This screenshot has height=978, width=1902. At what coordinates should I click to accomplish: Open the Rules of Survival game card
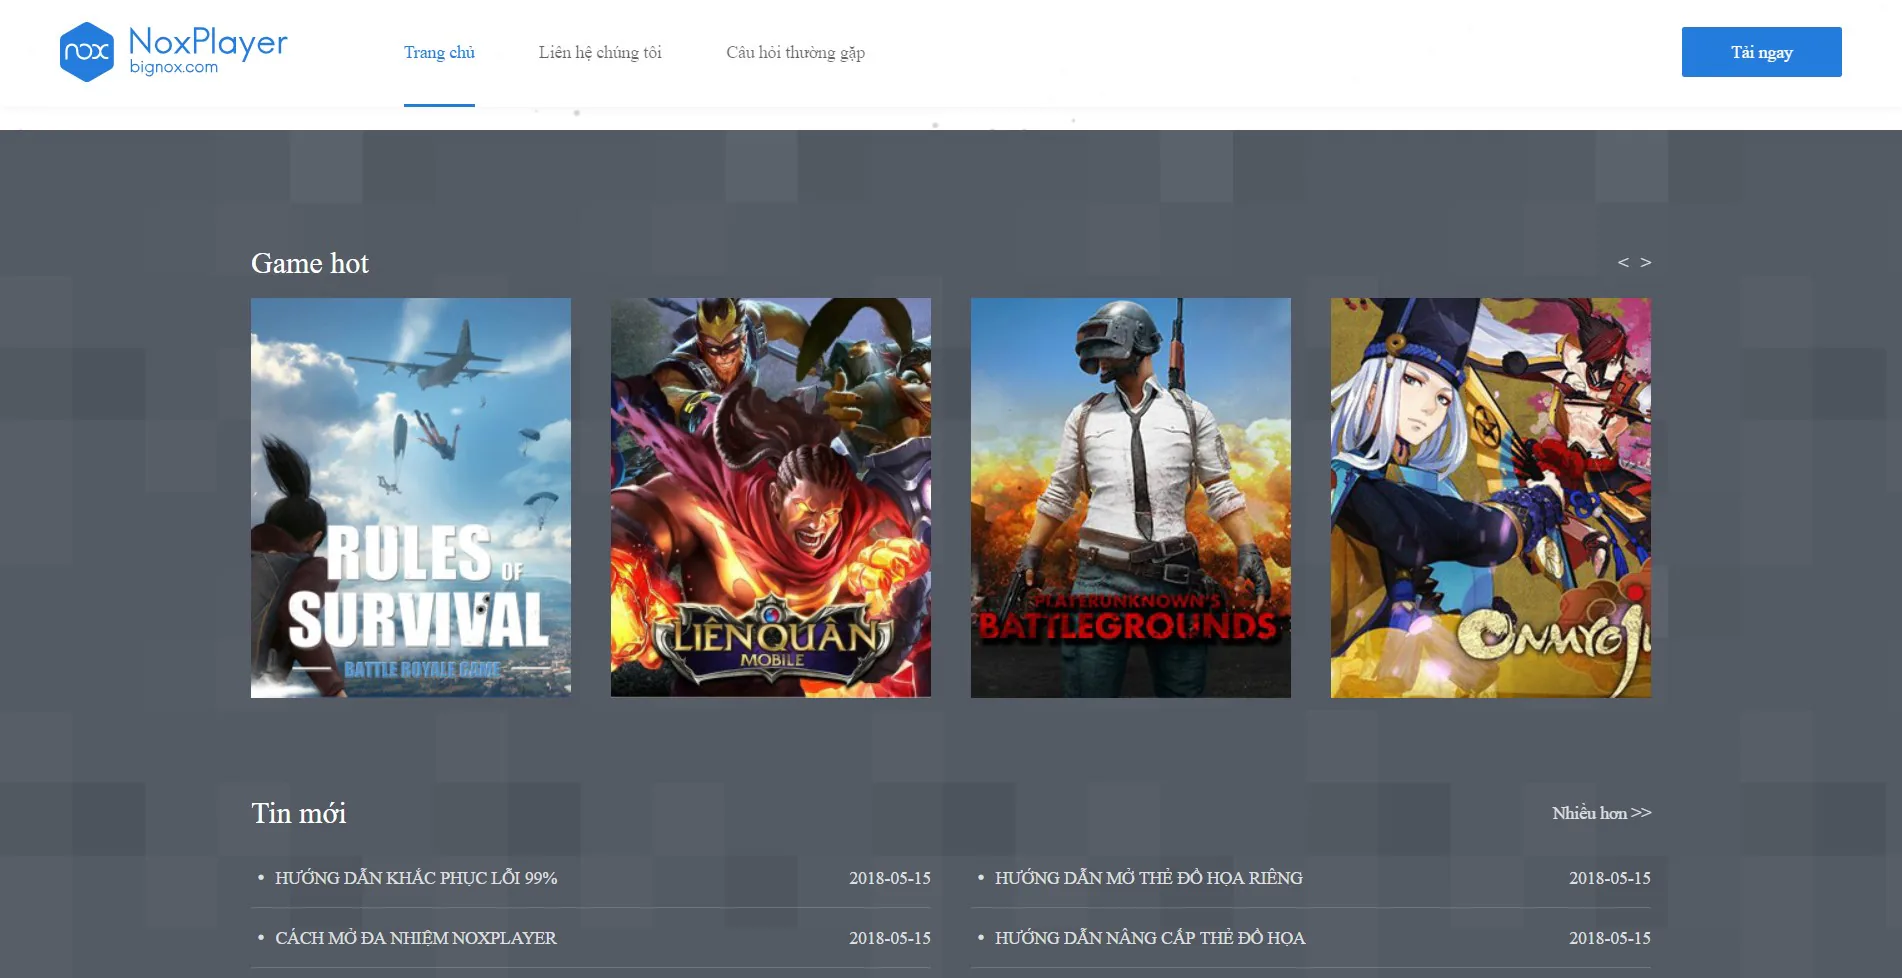[411, 497]
